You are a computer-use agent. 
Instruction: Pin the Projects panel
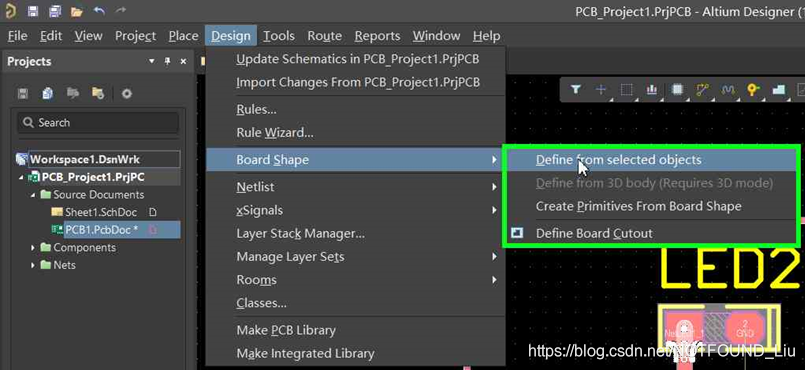point(167,62)
